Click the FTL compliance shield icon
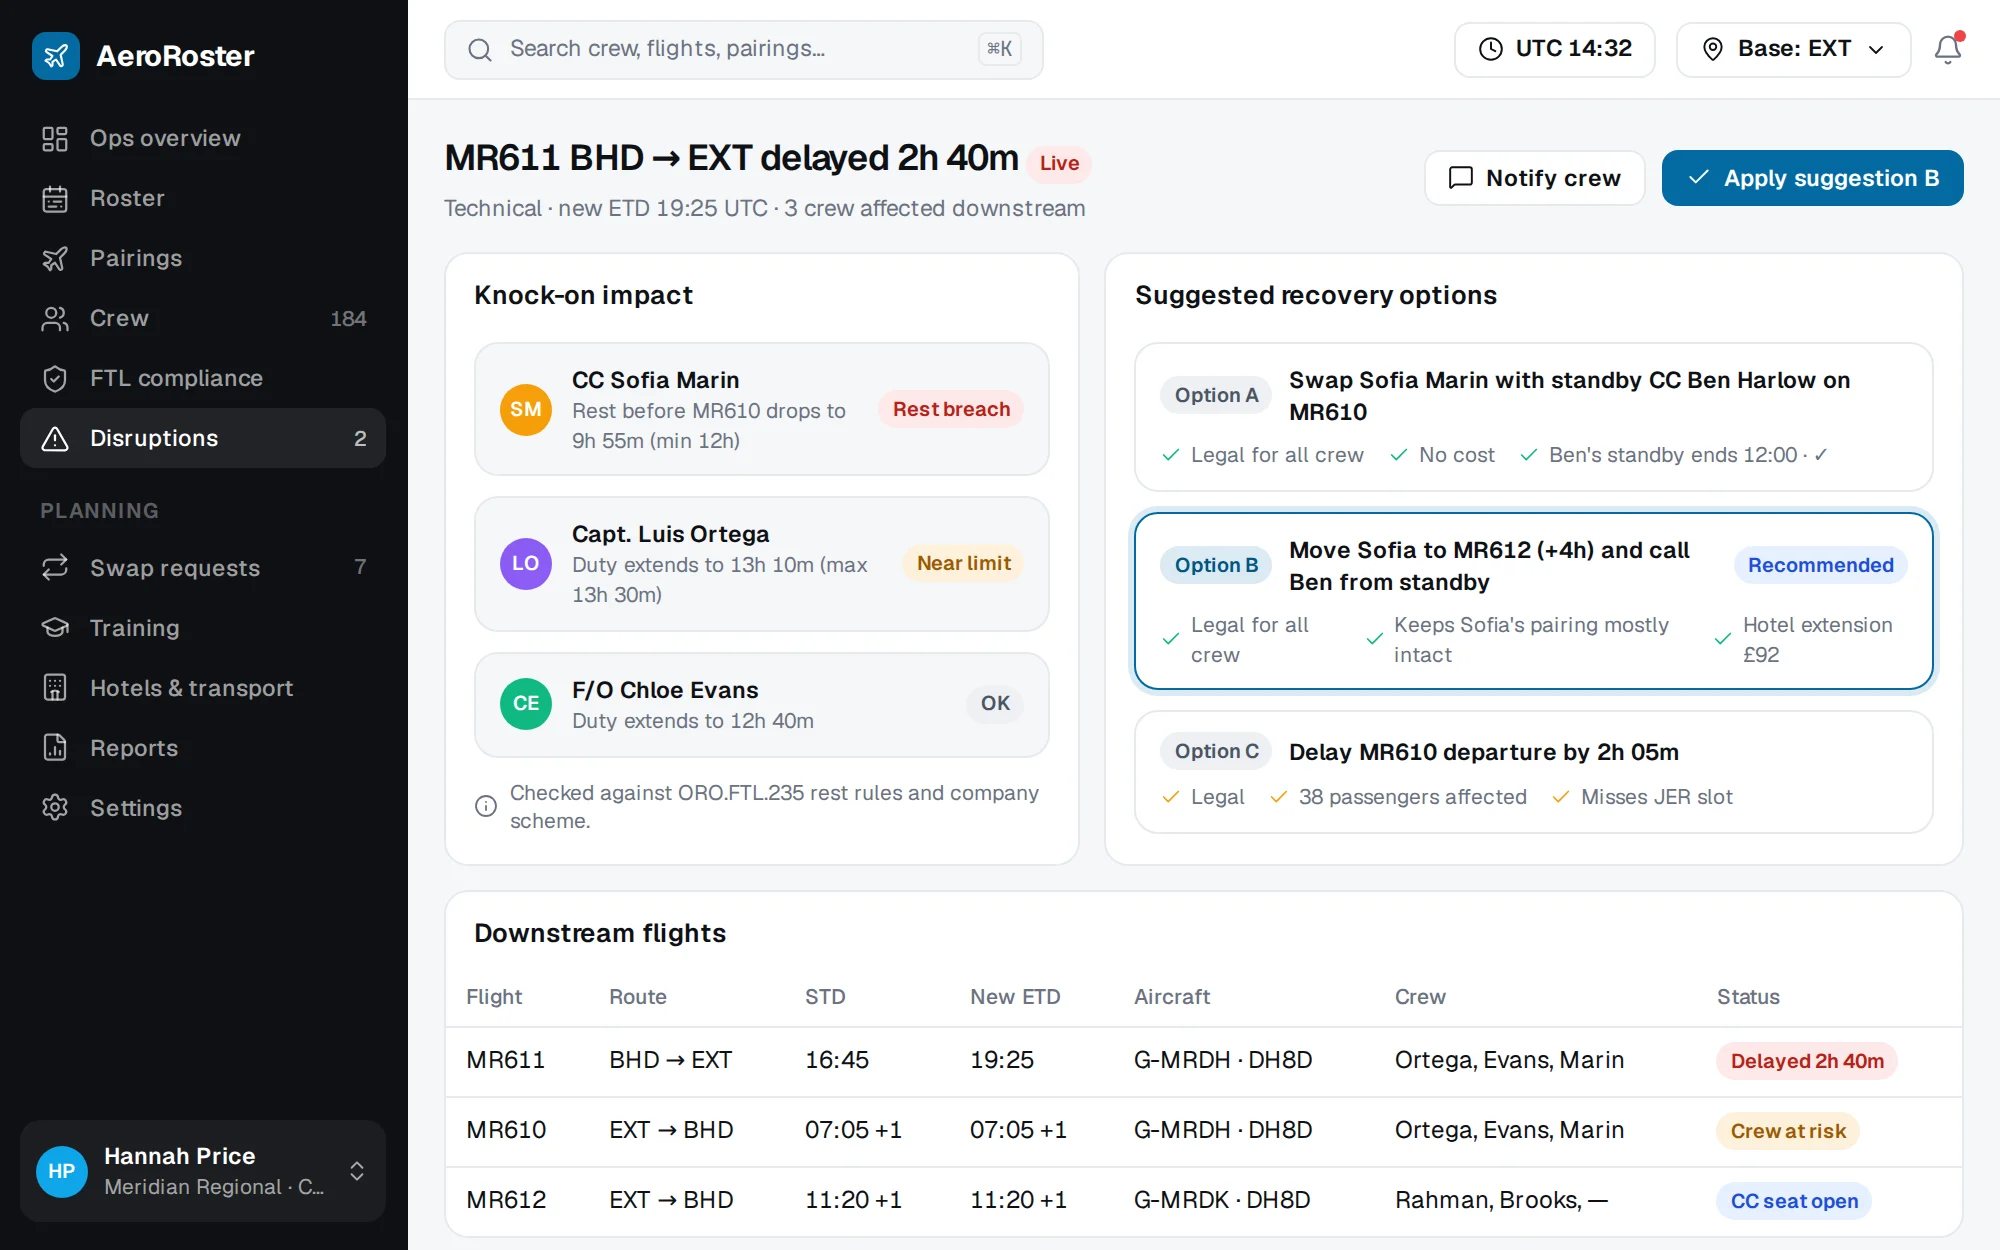 (55, 378)
